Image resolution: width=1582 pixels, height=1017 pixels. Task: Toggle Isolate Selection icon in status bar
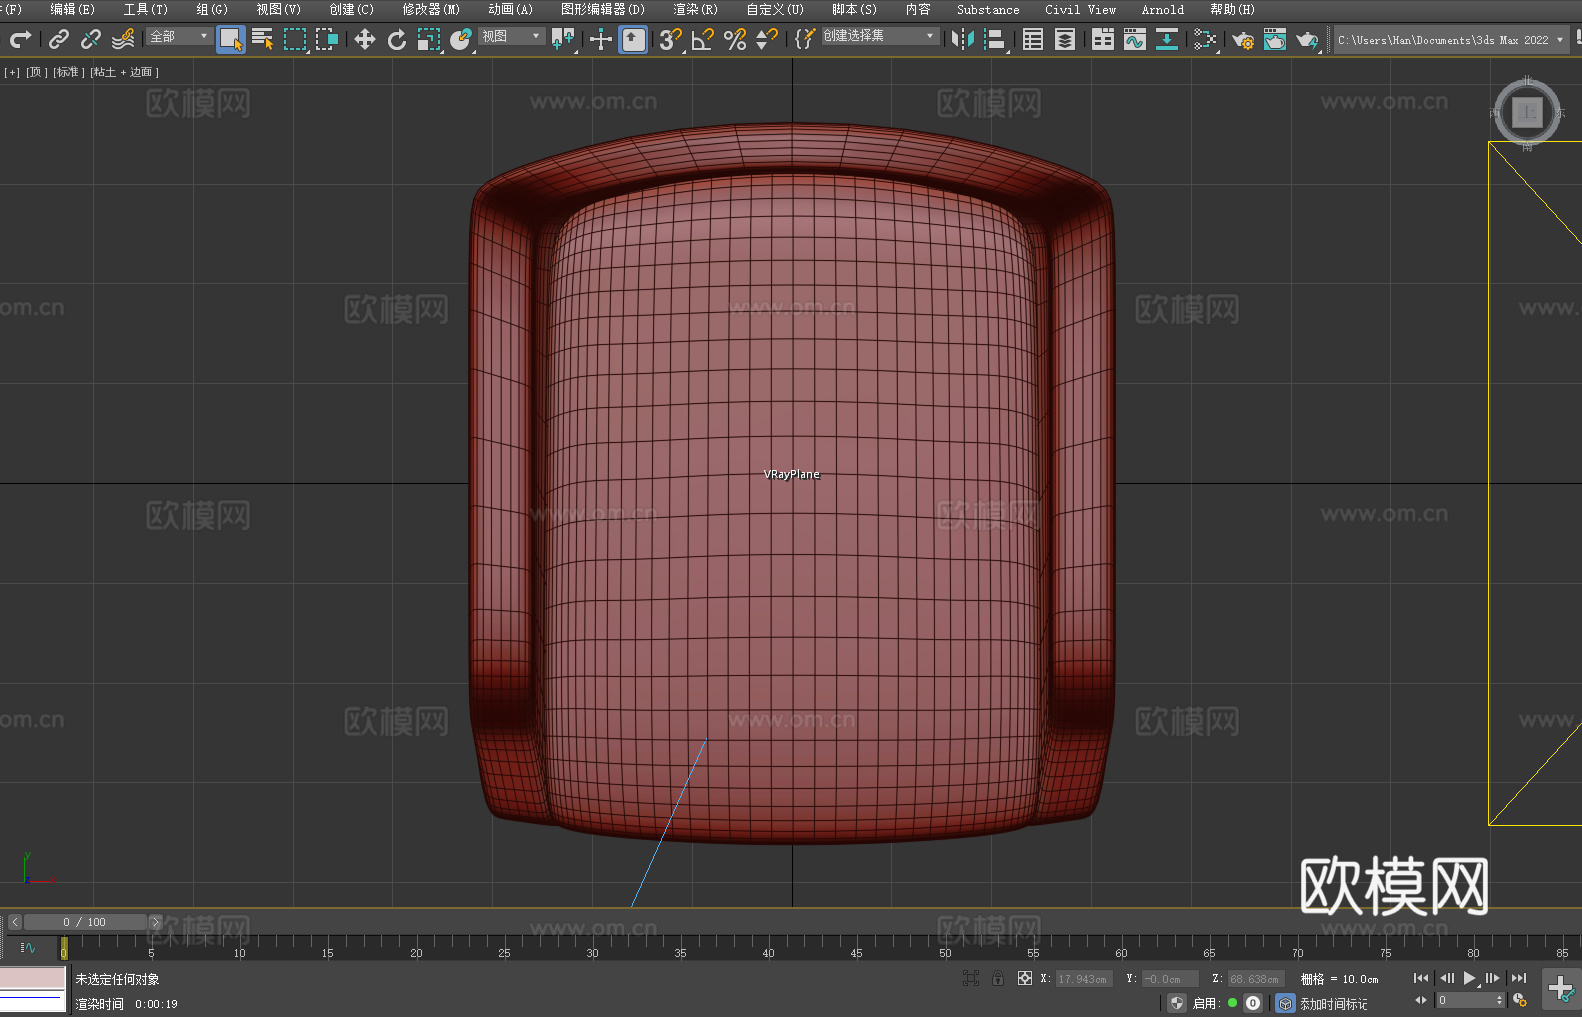[x=970, y=978]
